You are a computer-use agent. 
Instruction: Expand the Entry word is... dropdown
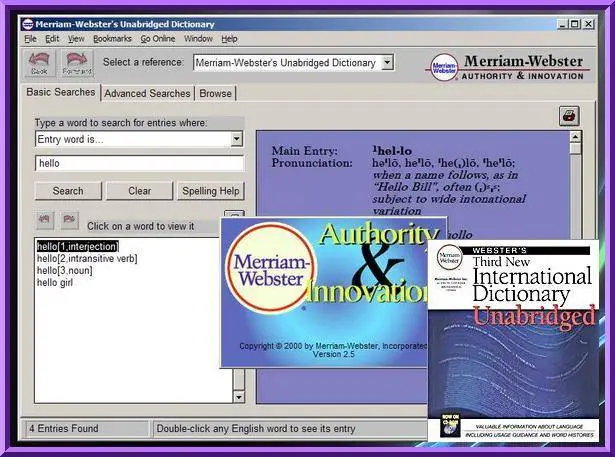click(237, 139)
